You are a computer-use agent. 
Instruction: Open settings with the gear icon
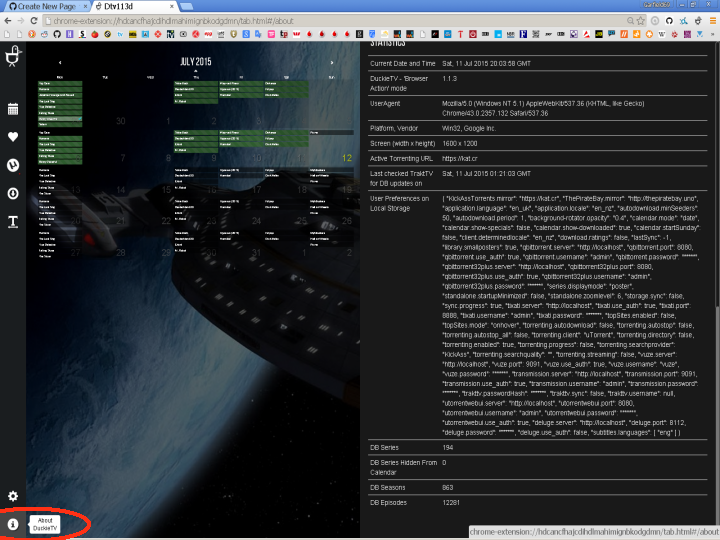[13, 496]
